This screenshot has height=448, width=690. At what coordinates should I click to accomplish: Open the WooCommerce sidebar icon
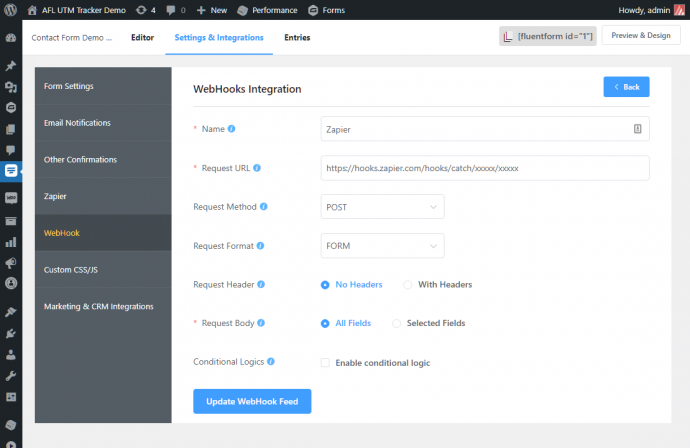(11, 198)
